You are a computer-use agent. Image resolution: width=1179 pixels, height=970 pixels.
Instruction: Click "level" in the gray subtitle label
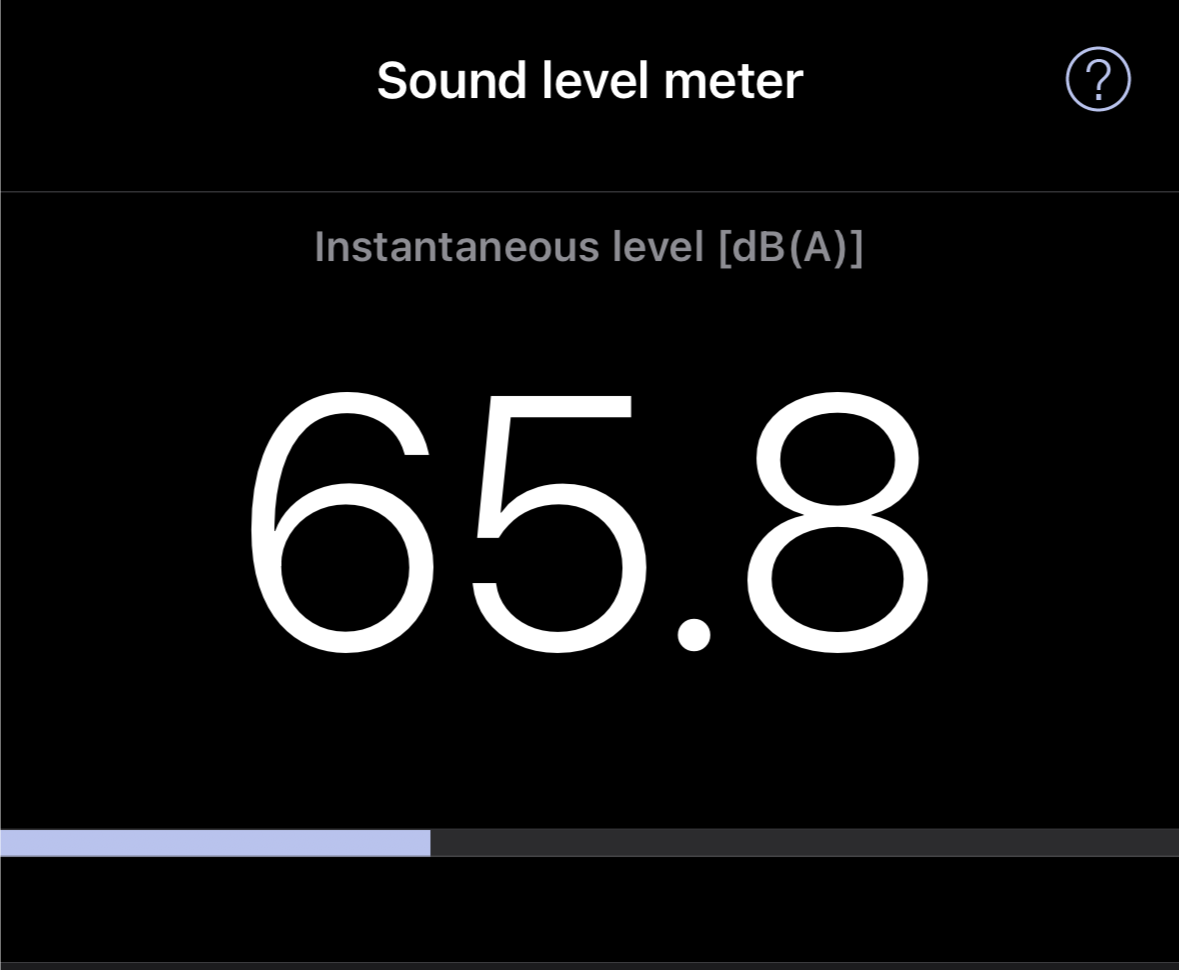(x=658, y=246)
